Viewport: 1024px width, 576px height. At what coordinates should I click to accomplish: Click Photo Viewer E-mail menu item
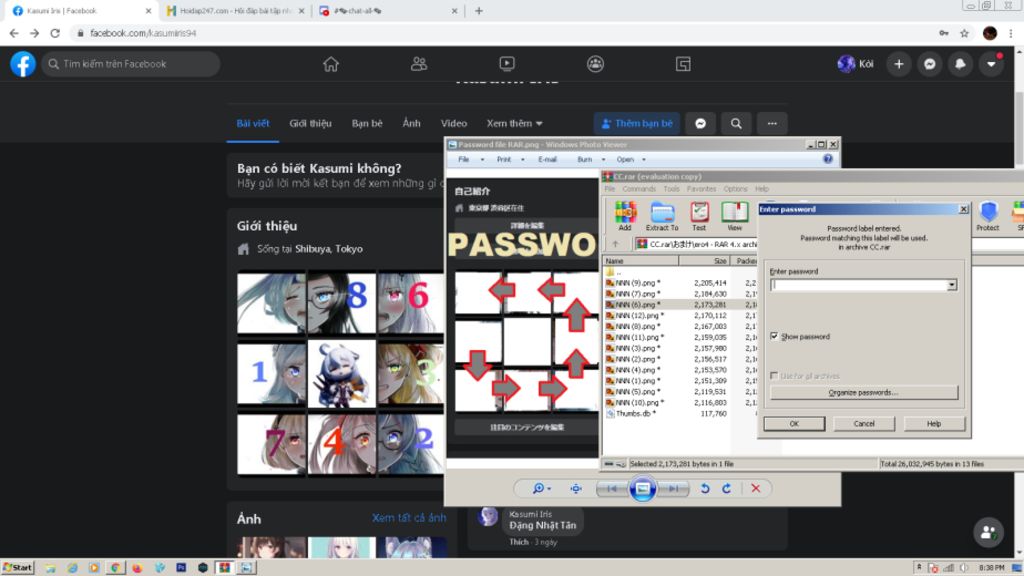(547, 159)
